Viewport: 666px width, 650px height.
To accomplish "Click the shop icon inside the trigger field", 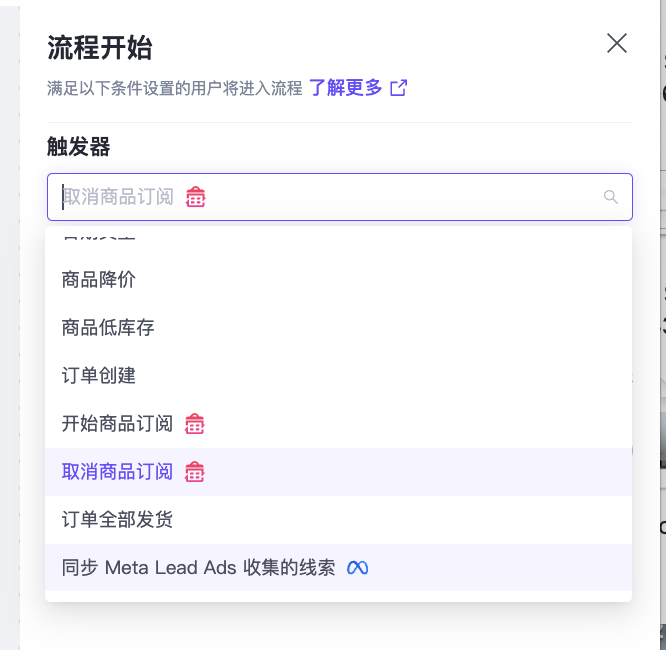I will (x=196, y=197).
